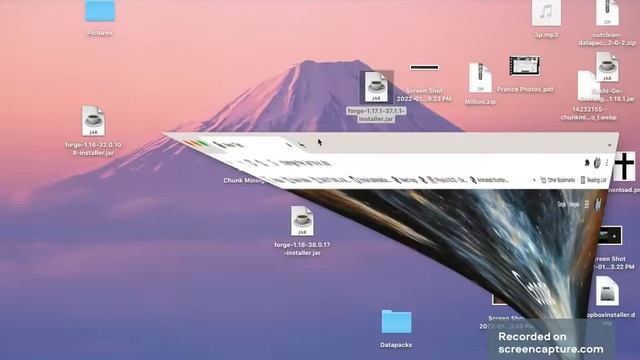Open Chrome three-dot menu

tap(607, 163)
